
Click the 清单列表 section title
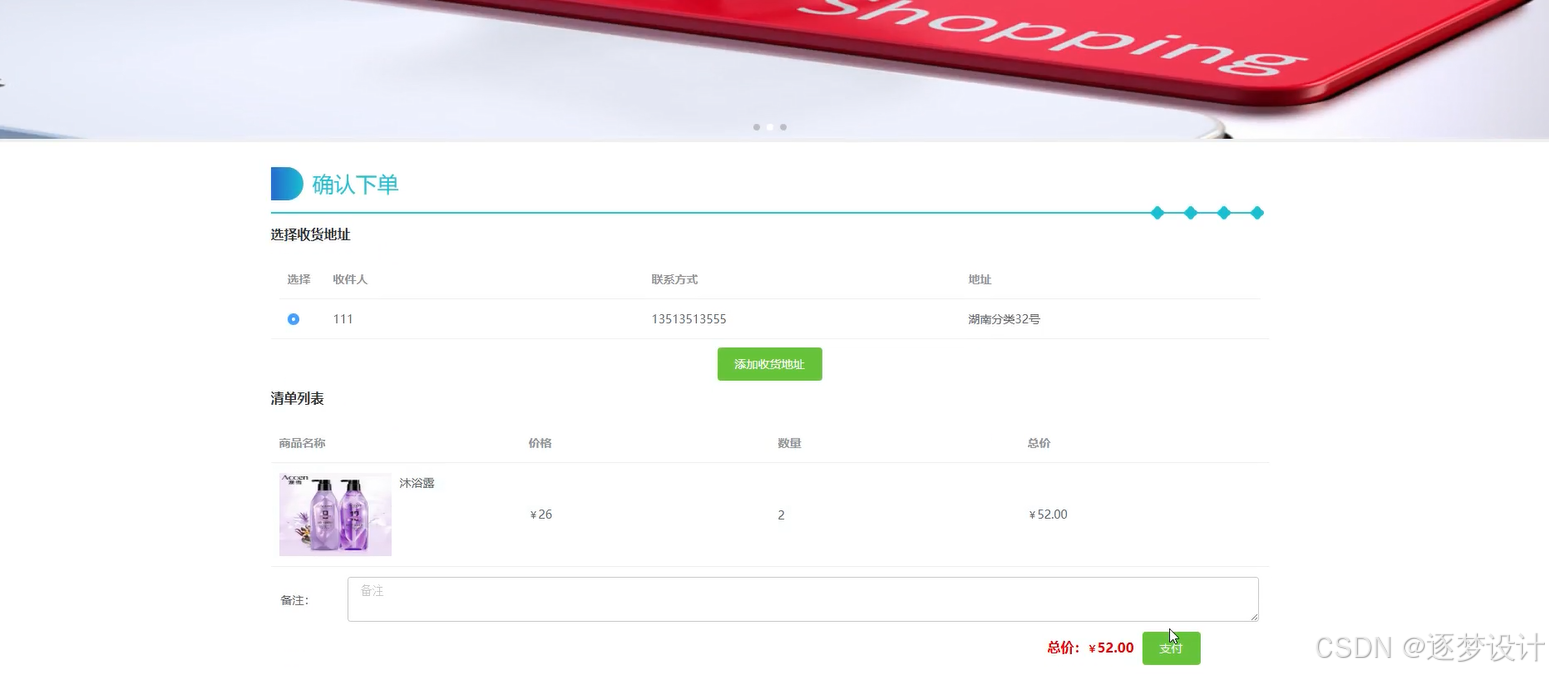297,399
